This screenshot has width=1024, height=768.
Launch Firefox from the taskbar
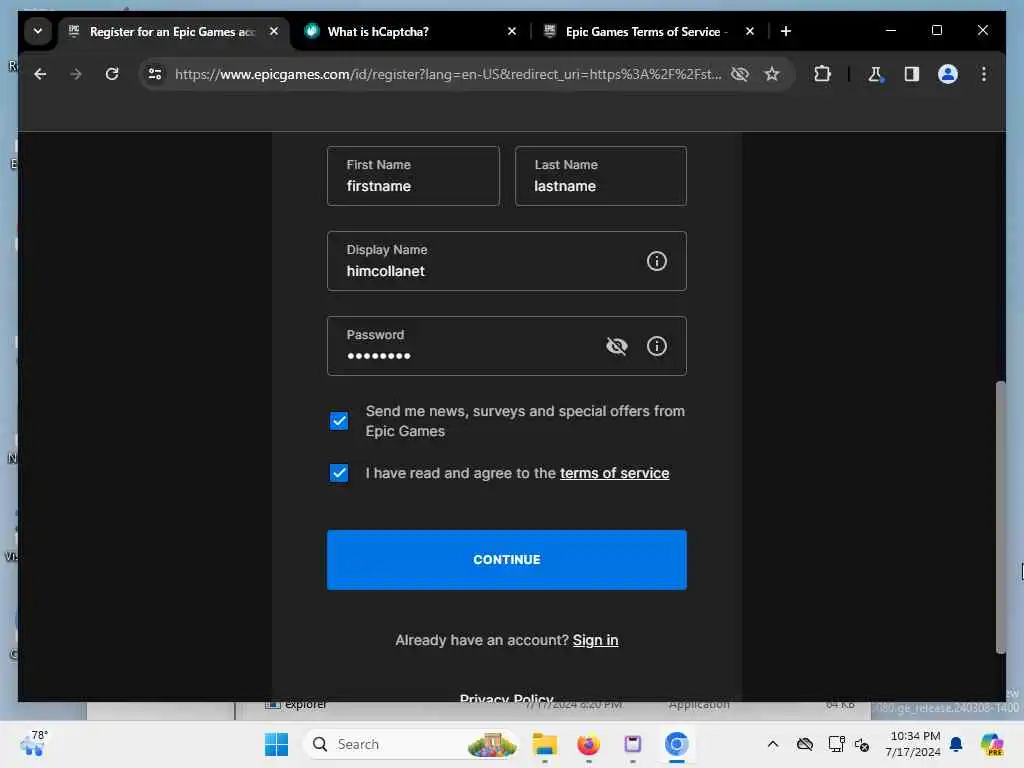click(x=588, y=744)
